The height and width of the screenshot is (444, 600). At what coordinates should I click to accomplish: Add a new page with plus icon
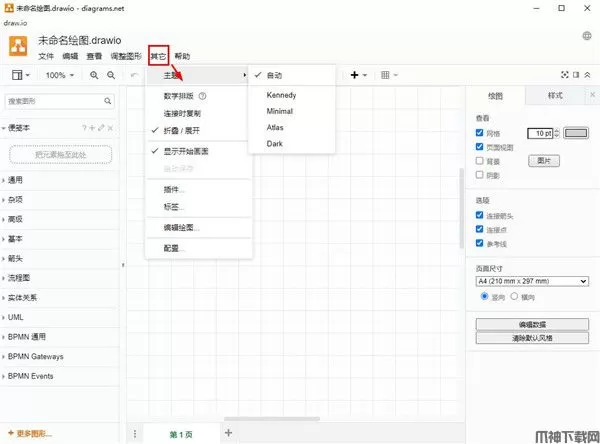pos(228,432)
